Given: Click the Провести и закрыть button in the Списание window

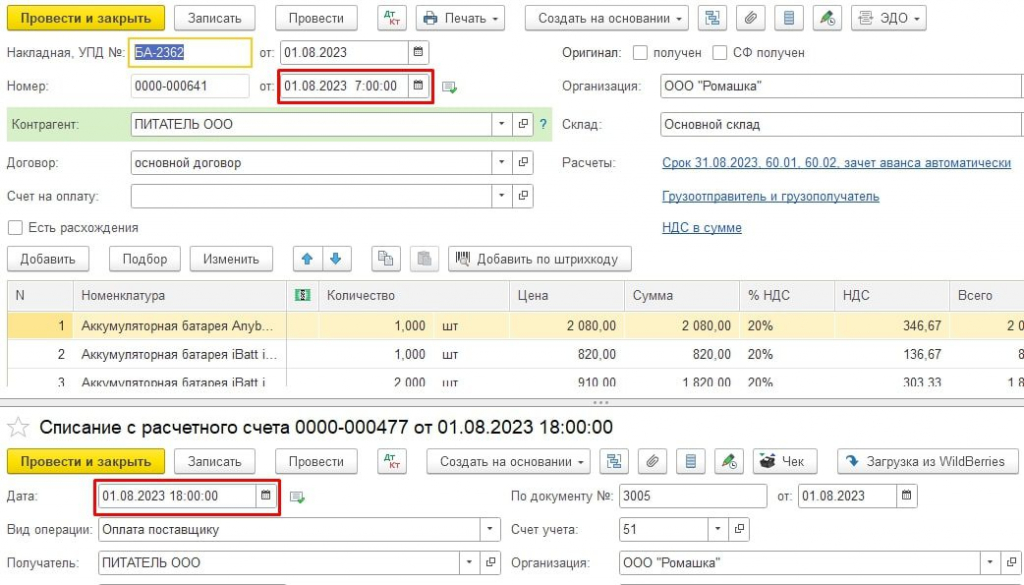Looking at the screenshot, I should (x=86, y=461).
